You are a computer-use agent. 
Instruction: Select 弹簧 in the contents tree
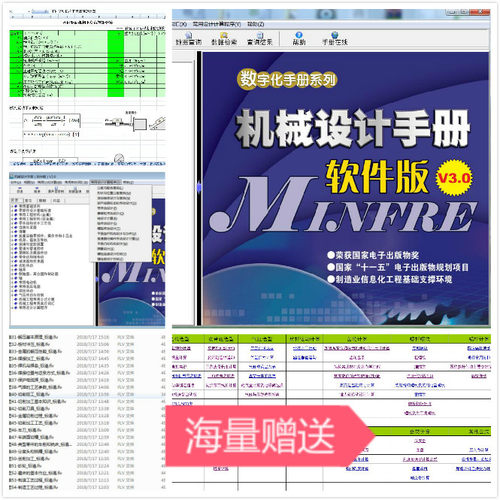click(22, 232)
